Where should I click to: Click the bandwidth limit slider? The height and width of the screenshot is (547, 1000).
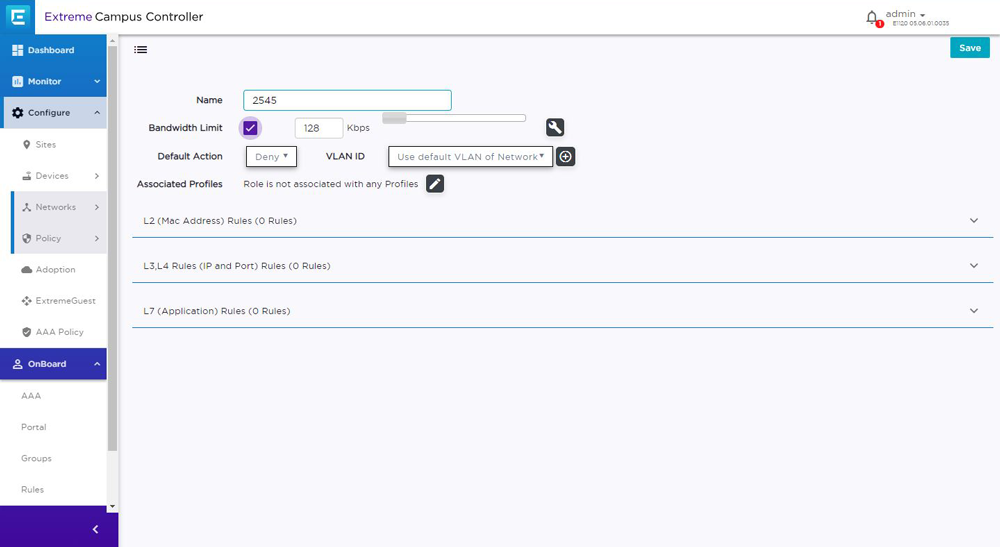455,118
